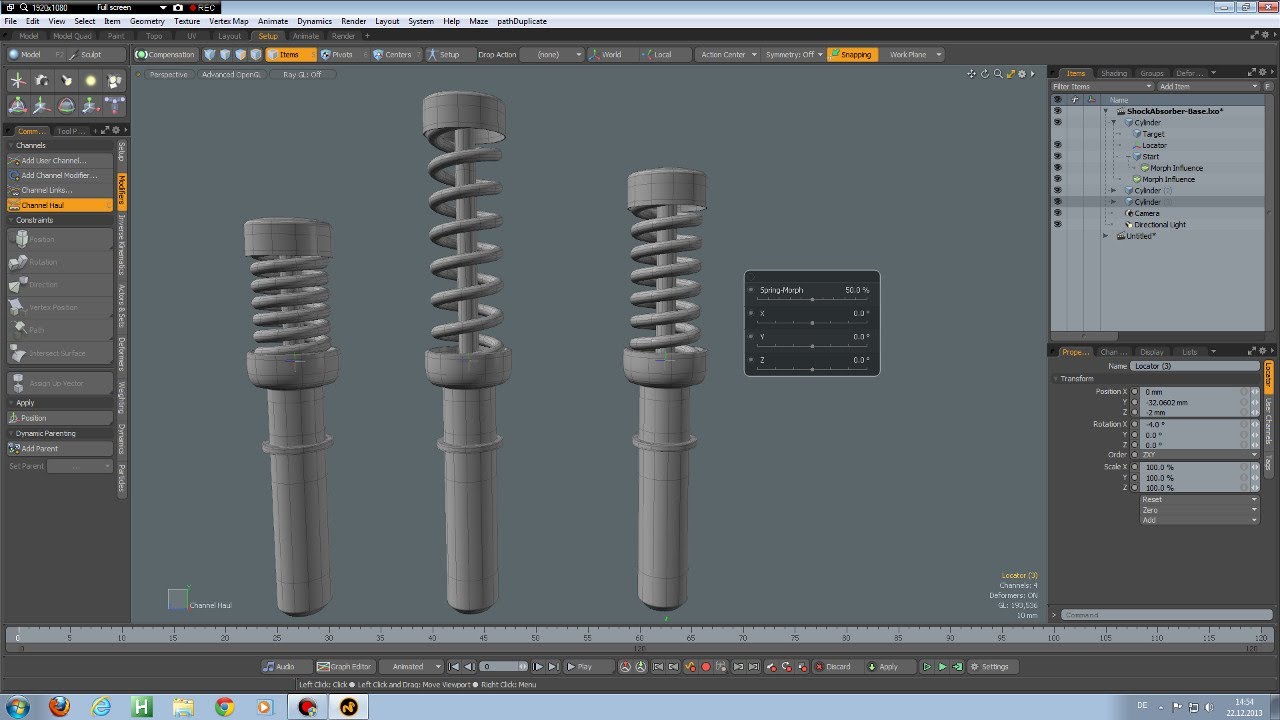This screenshot has height=720, width=1280.
Task: Switch to the Groups tab
Action: click(1152, 73)
